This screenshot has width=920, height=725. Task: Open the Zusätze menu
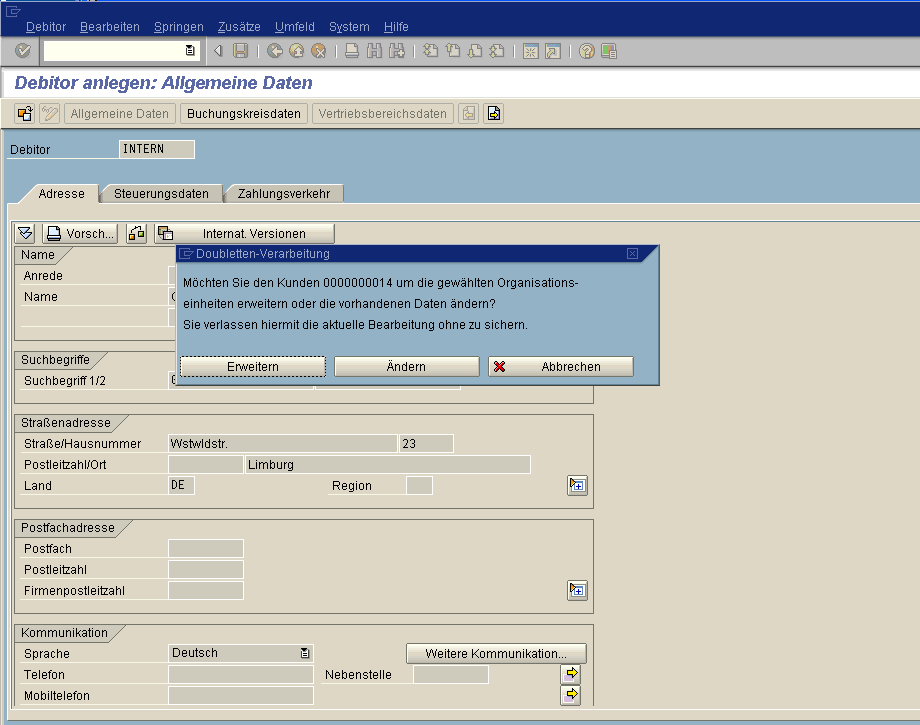click(239, 27)
